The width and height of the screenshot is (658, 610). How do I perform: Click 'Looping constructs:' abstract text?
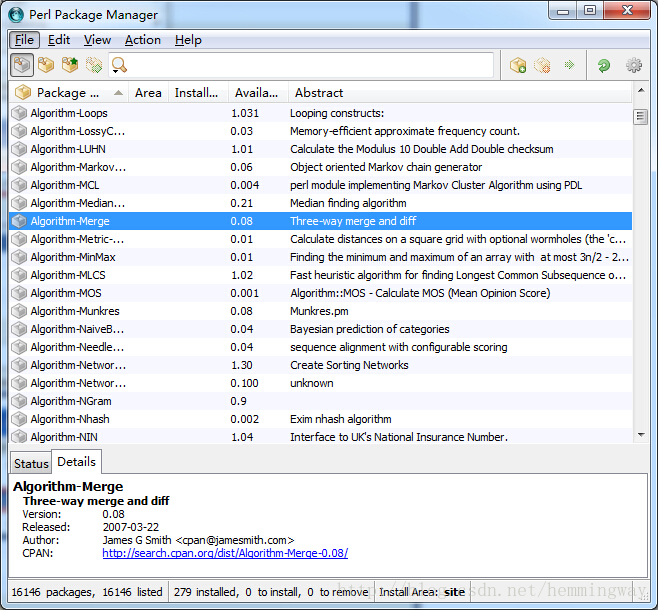[337, 113]
